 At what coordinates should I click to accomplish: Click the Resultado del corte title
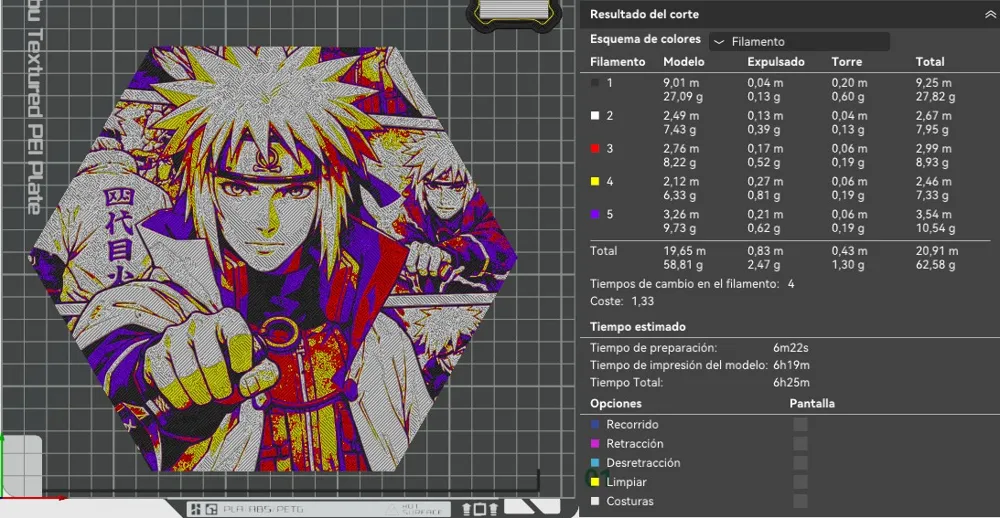[x=644, y=14]
